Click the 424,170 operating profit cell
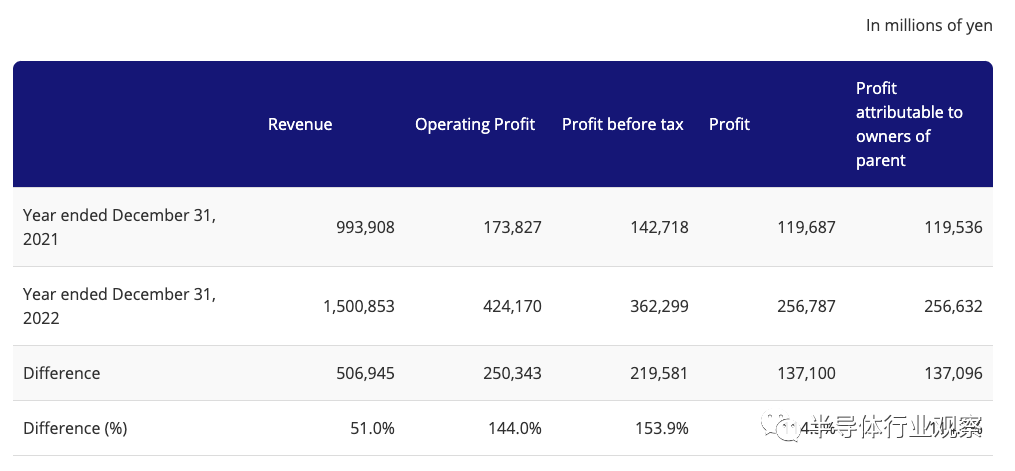Screen dimensions: 1015x471 click(x=509, y=306)
